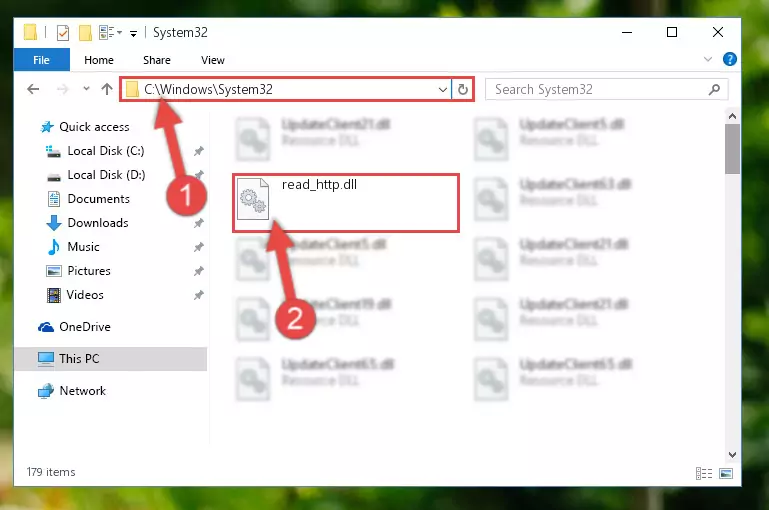Click the pin icon beside Pictures
This screenshot has height=510, width=769.
pos(198,271)
